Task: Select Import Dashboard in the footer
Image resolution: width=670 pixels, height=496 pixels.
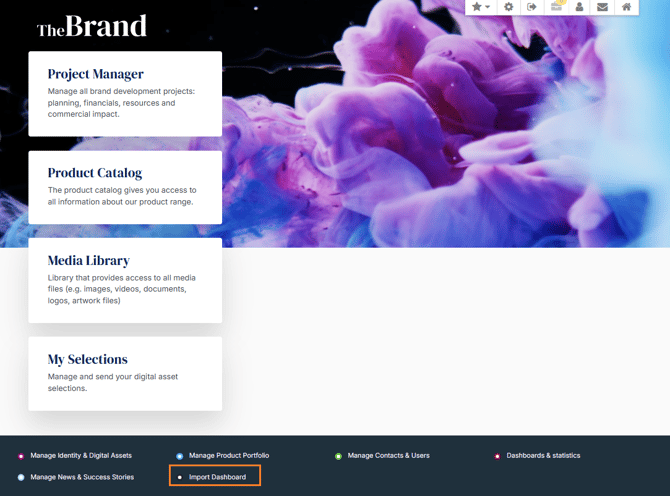Action: pos(217,477)
